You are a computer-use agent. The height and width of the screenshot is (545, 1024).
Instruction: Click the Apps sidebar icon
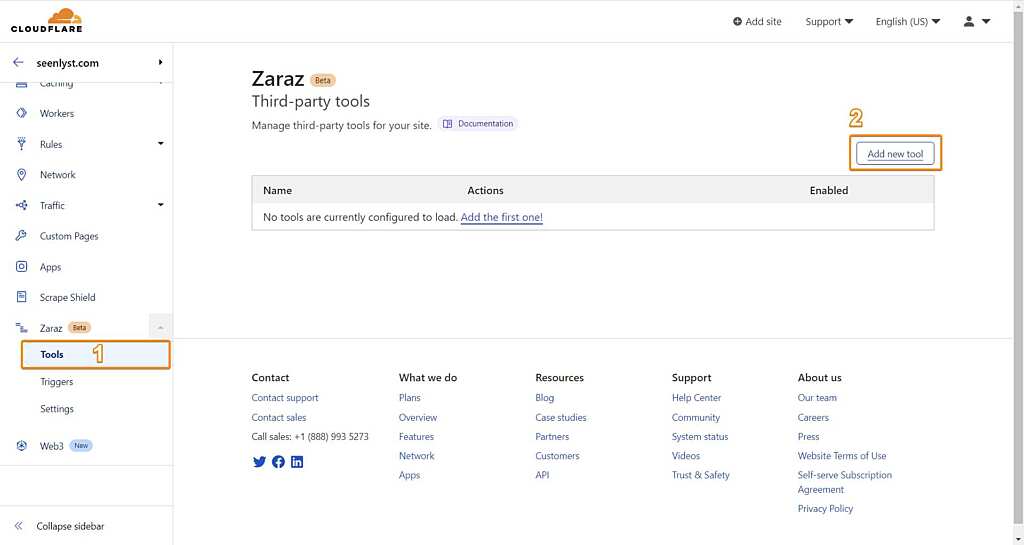tap(22, 266)
